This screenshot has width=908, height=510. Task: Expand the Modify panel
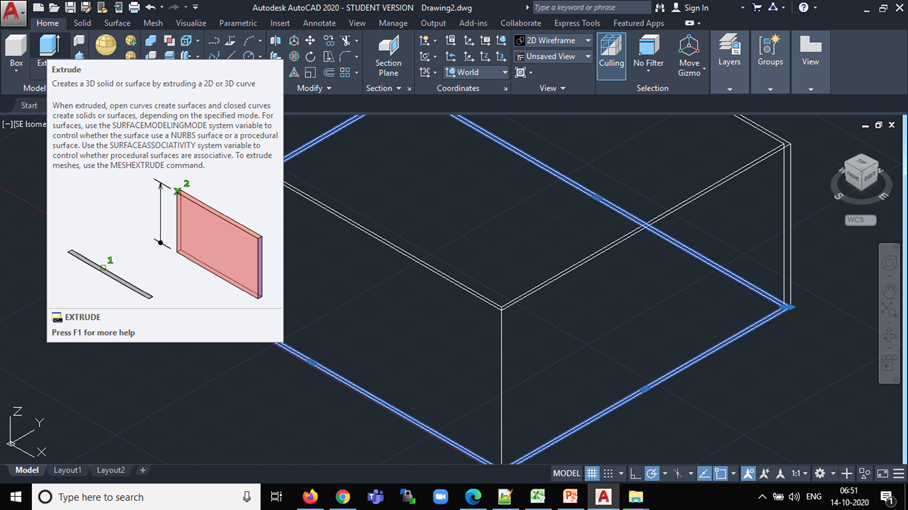[314, 88]
